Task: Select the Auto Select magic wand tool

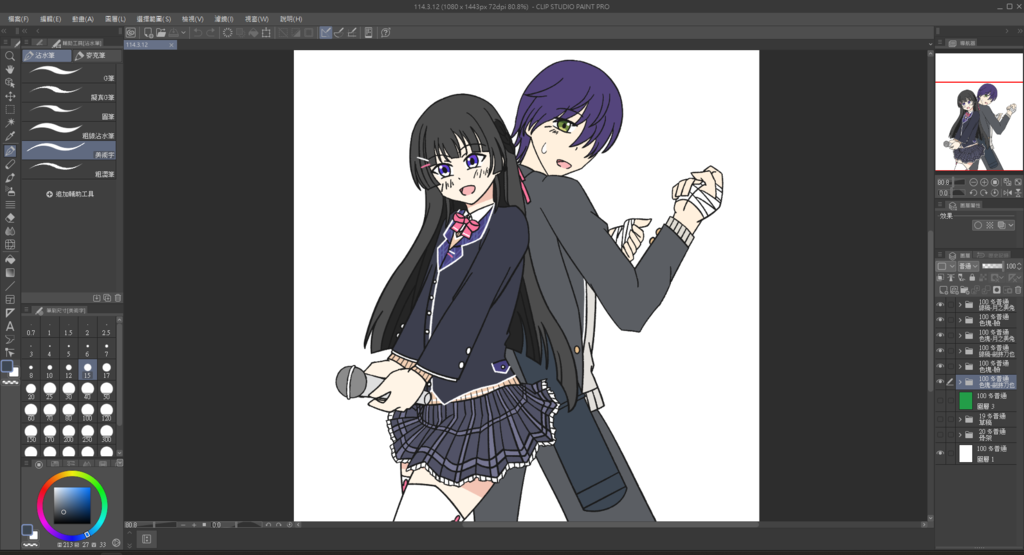Action: 10,123
